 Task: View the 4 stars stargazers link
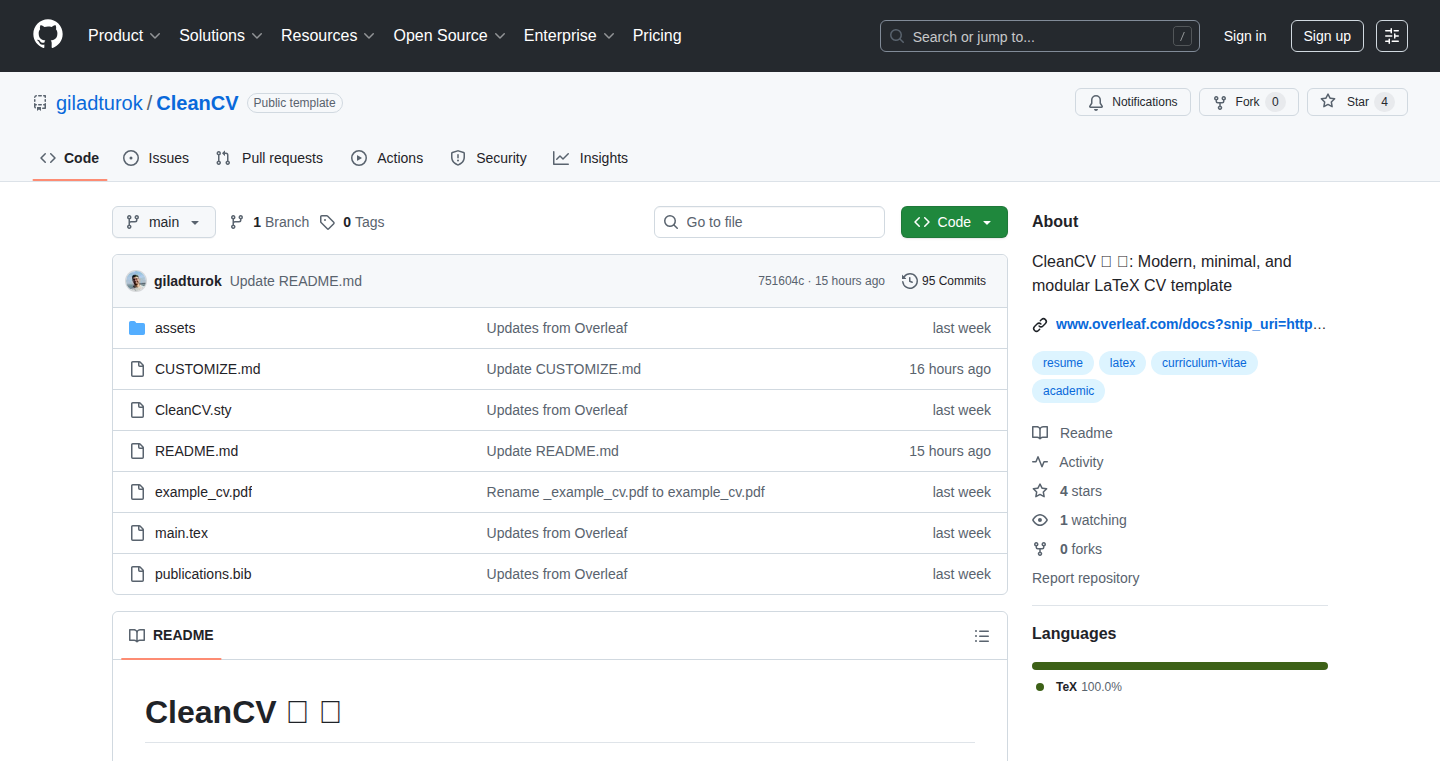pyautogui.click(x=1068, y=491)
